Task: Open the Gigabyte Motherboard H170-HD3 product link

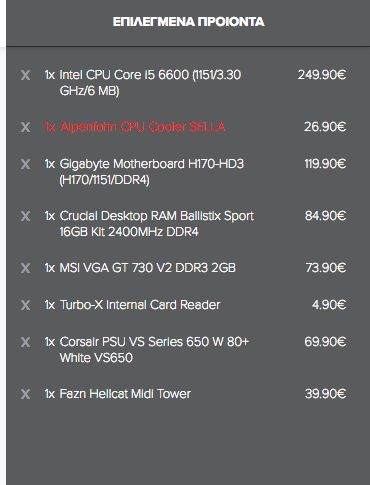Action: (144, 172)
